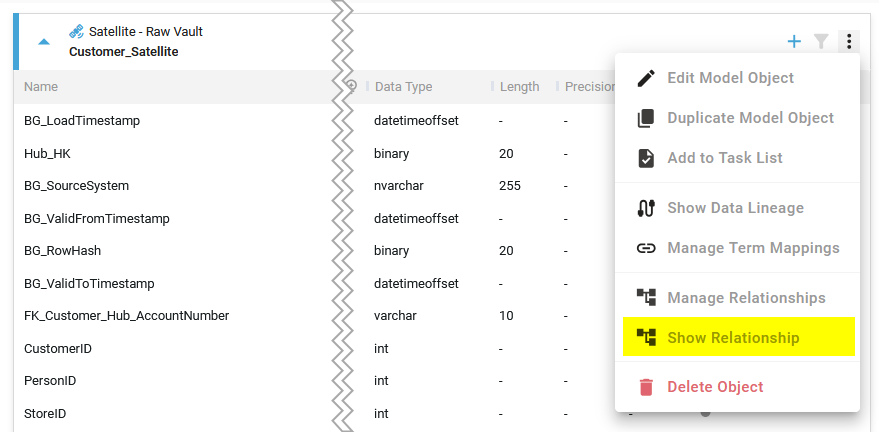879x432 pixels.
Task: Click the link icon for Manage Term Mappings
Action: click(x=646, y=248)
